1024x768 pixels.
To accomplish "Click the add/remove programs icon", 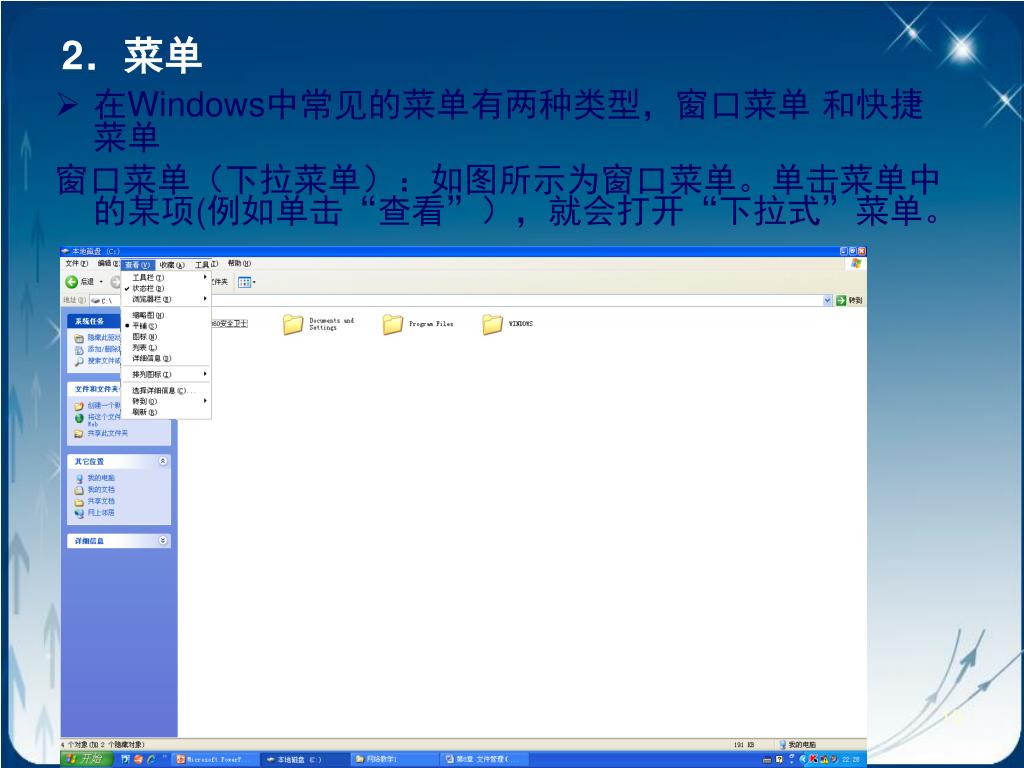I will tap(79, 350).
